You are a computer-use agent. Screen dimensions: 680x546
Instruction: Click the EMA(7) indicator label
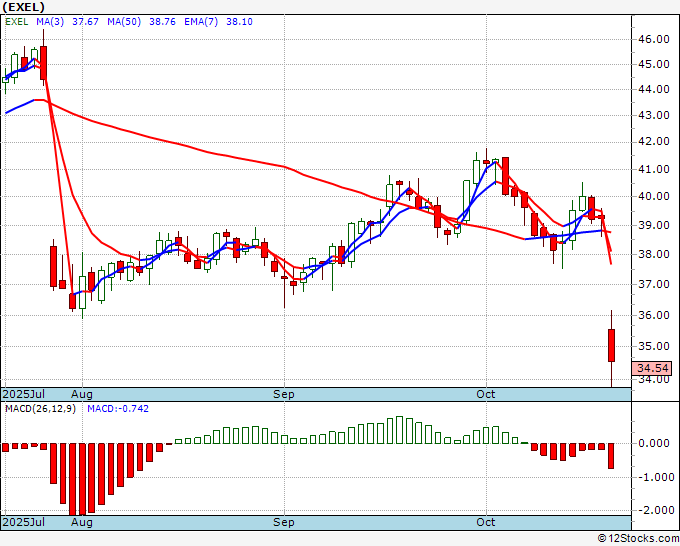click(201, 21)
